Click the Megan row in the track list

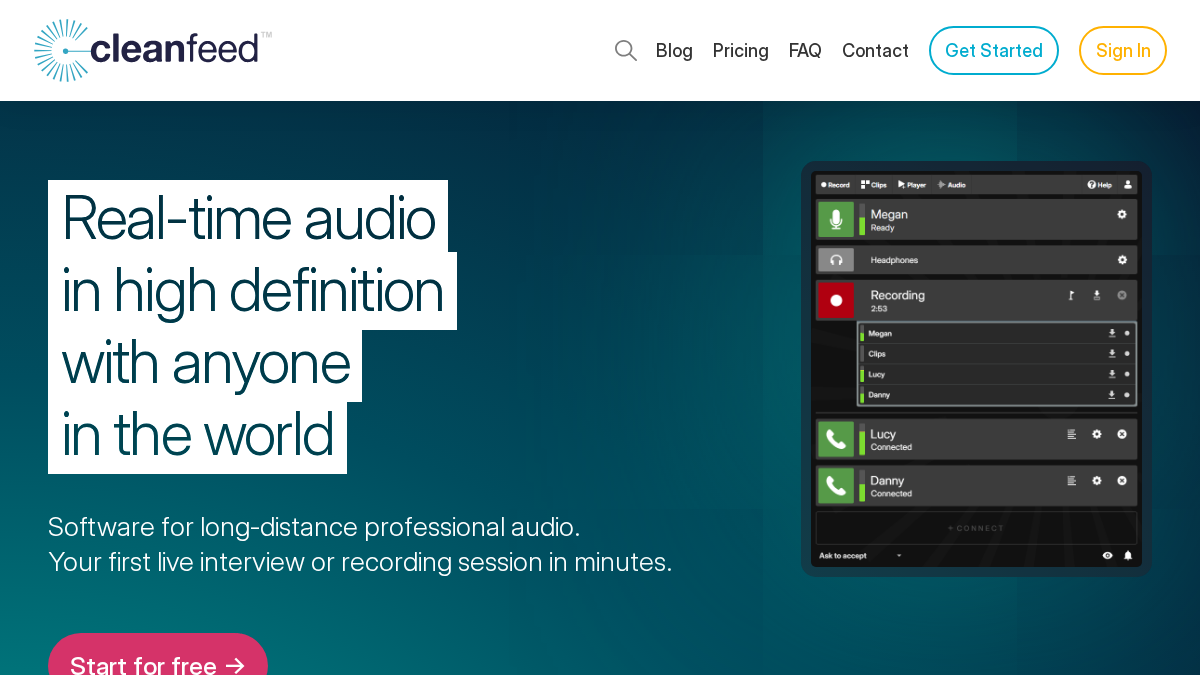(x=997, y=333)
